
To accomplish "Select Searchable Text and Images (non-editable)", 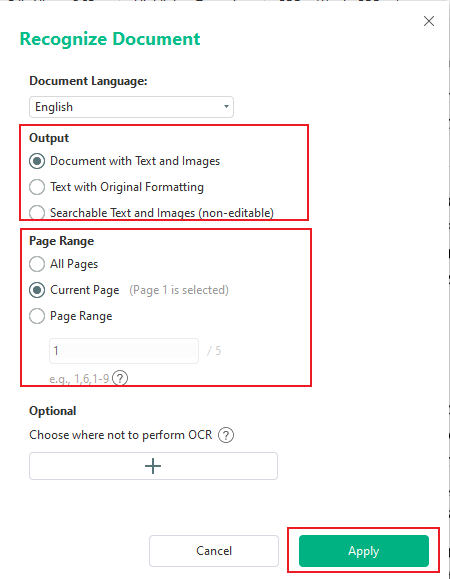I will tap(37, 213).
